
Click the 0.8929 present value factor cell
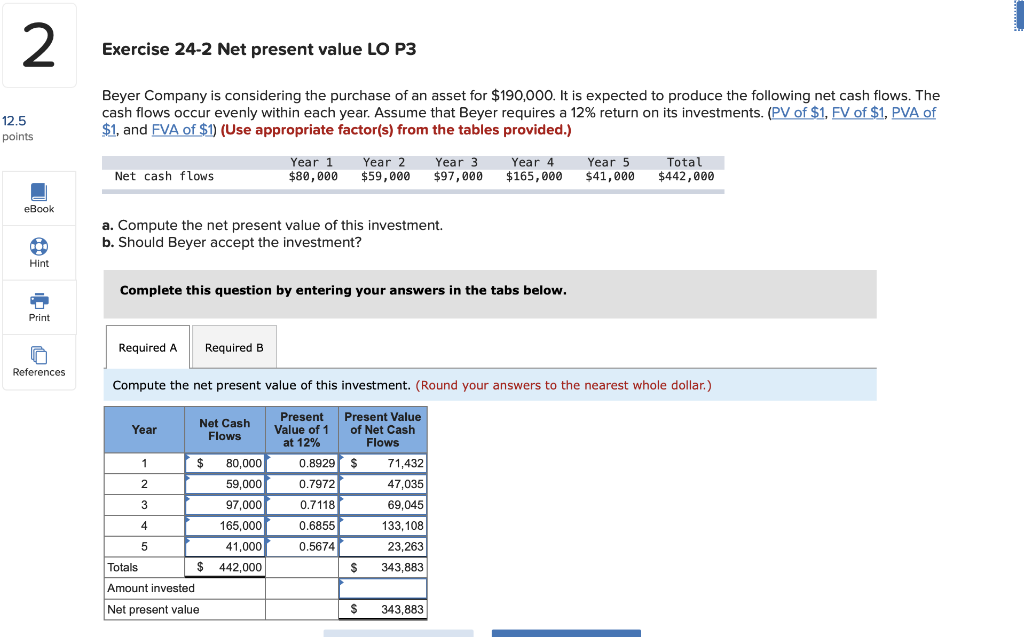[x=301, y=462]
